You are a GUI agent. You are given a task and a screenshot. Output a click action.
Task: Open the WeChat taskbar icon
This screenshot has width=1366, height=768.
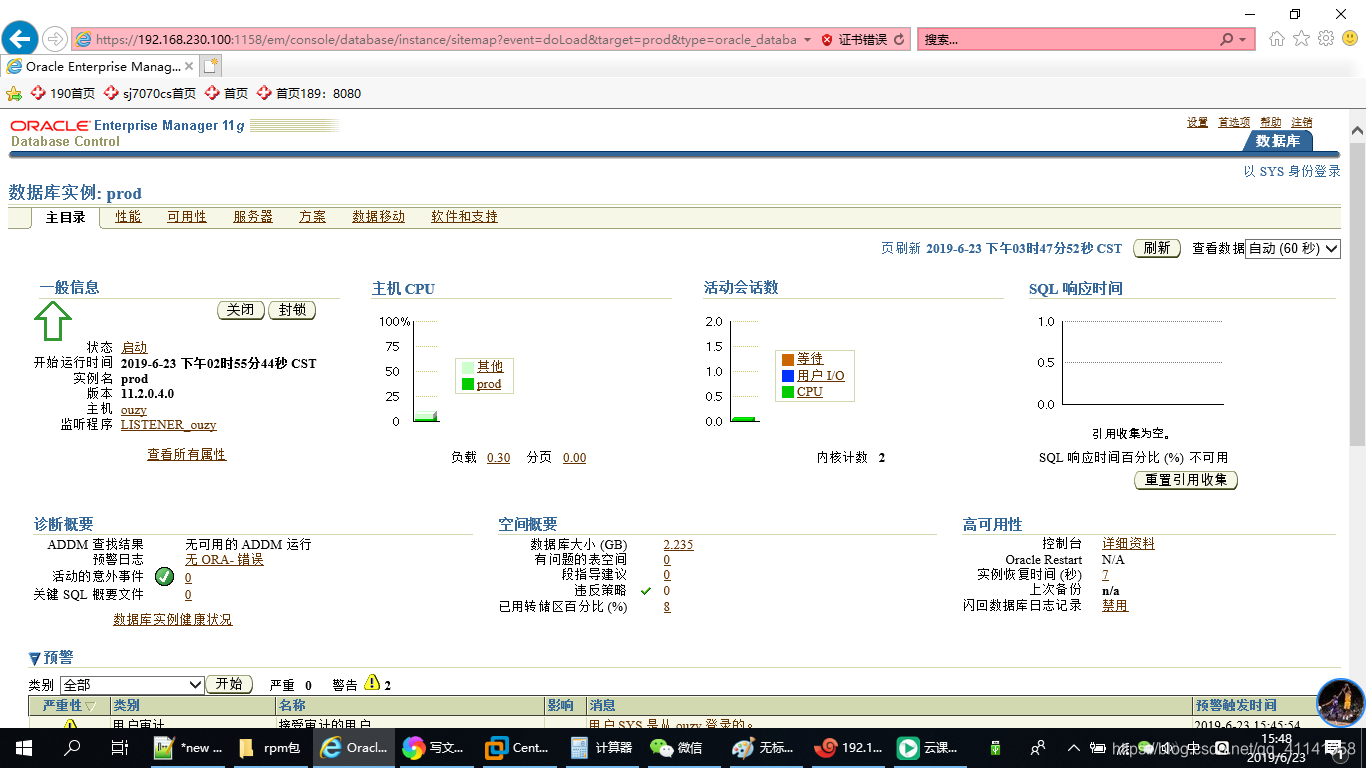pos(676,747)
